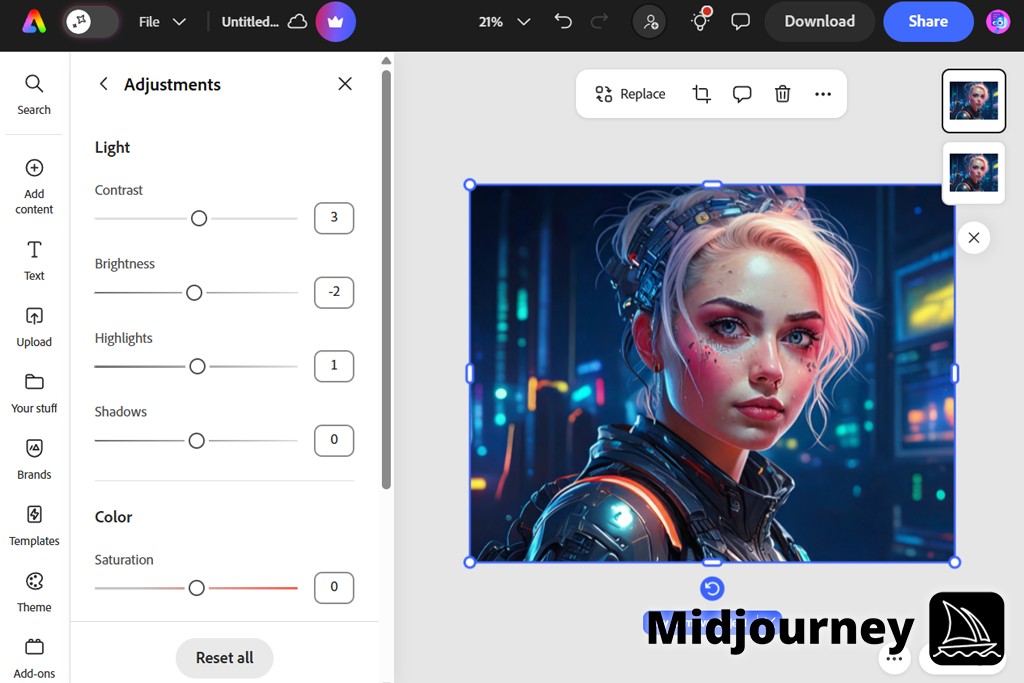Open Upload in the sidebar
Viewport: 1024px width, 683px height.
tap(34, 327)
